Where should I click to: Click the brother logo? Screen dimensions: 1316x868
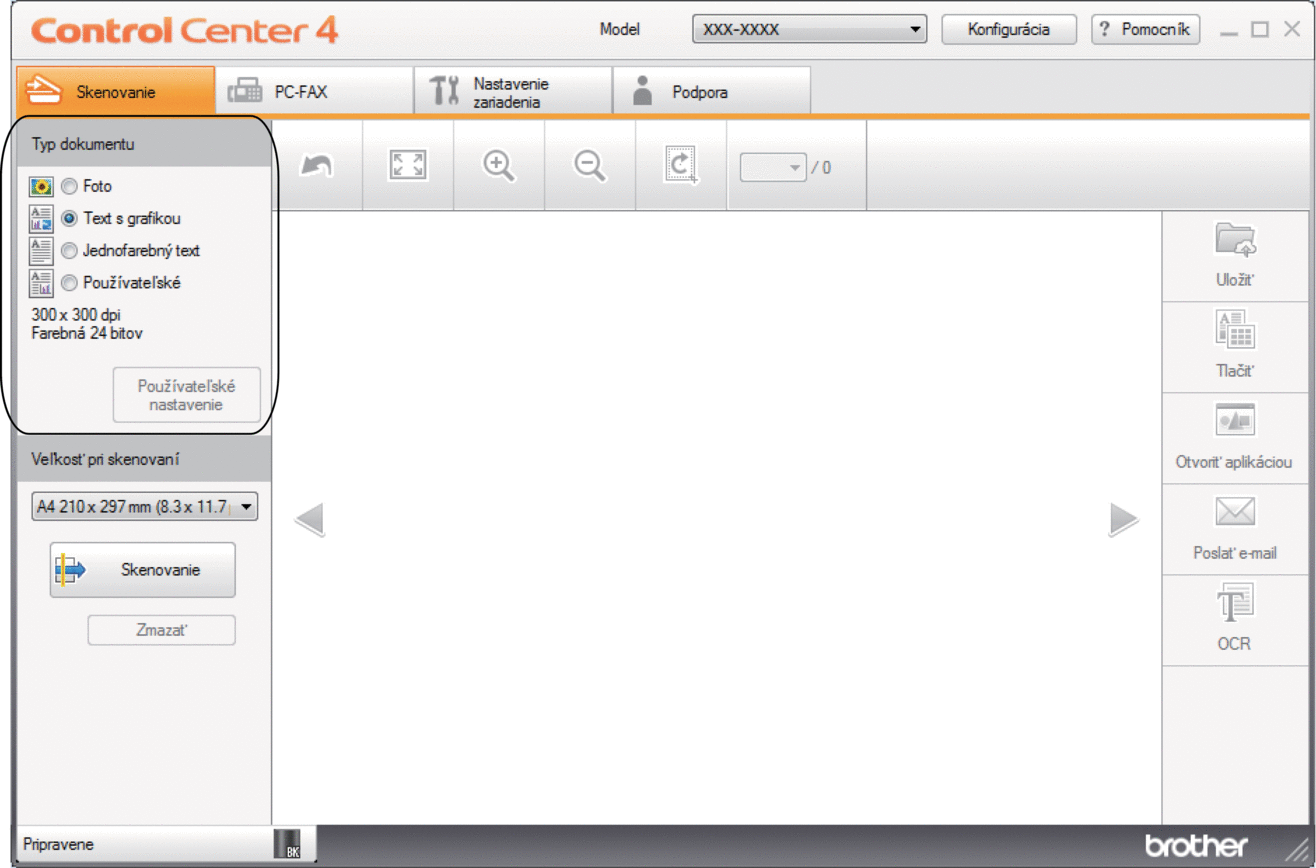pyautogui.click(x=1197, y=845)
